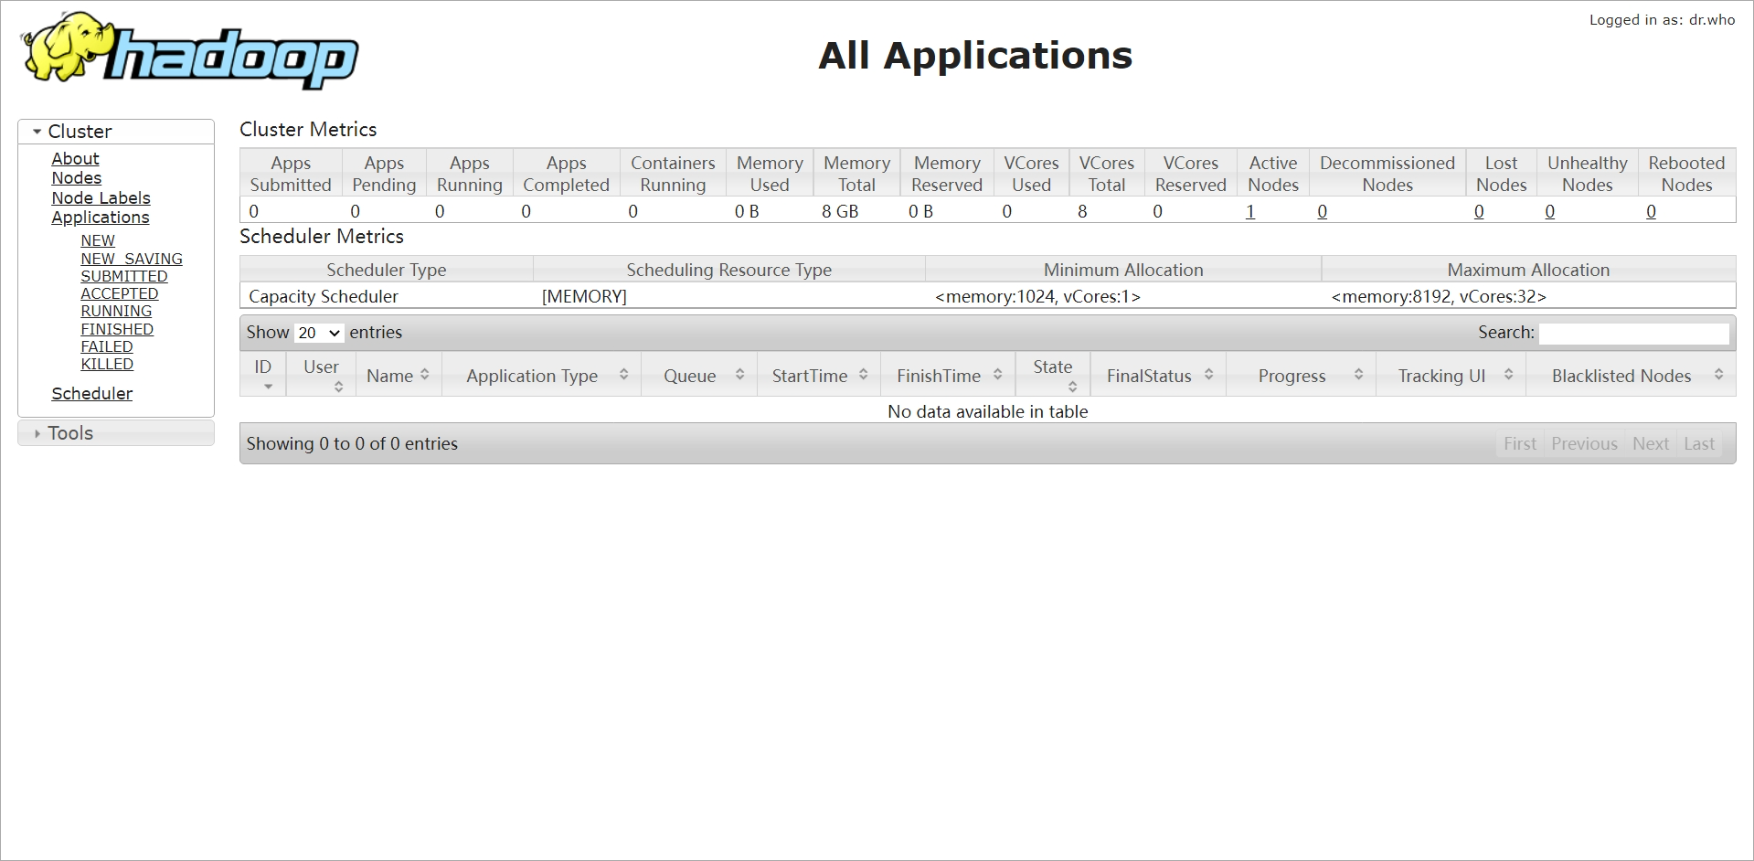Screen dimensions: 1754x861
Task: Filter applications by SUBMITTED state
Action: [124, 276]
